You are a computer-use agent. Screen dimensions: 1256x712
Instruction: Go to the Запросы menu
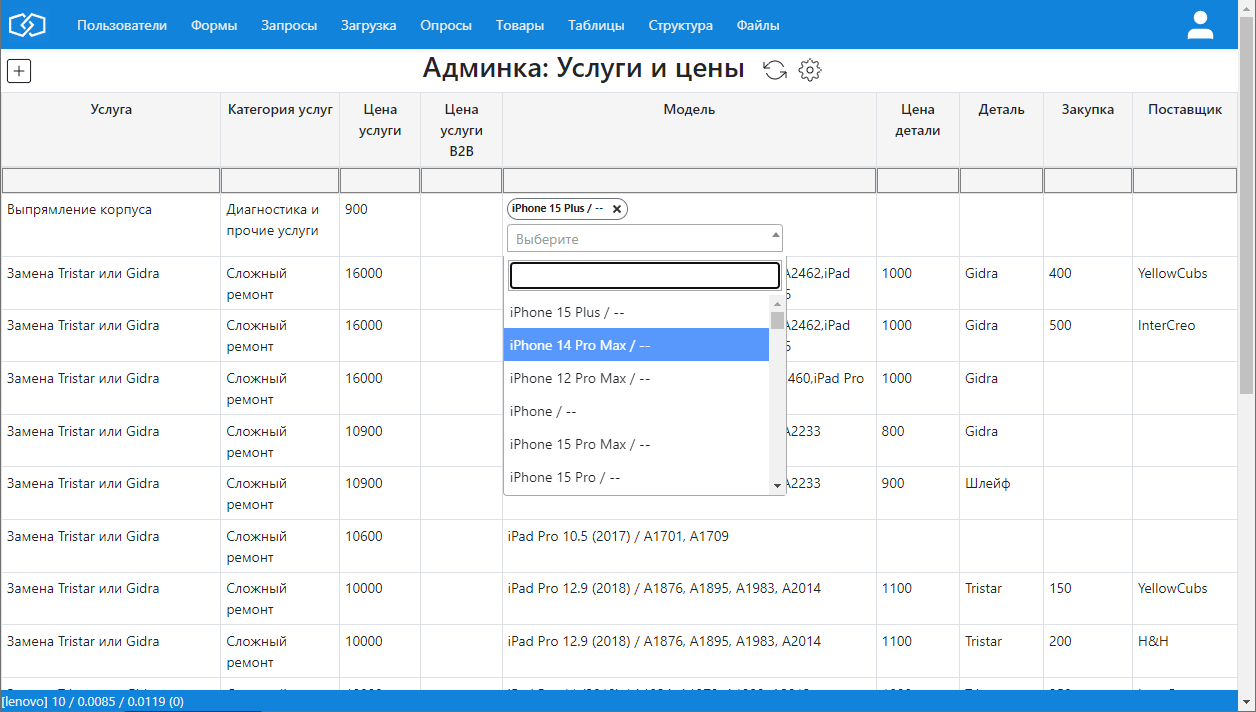289,25
